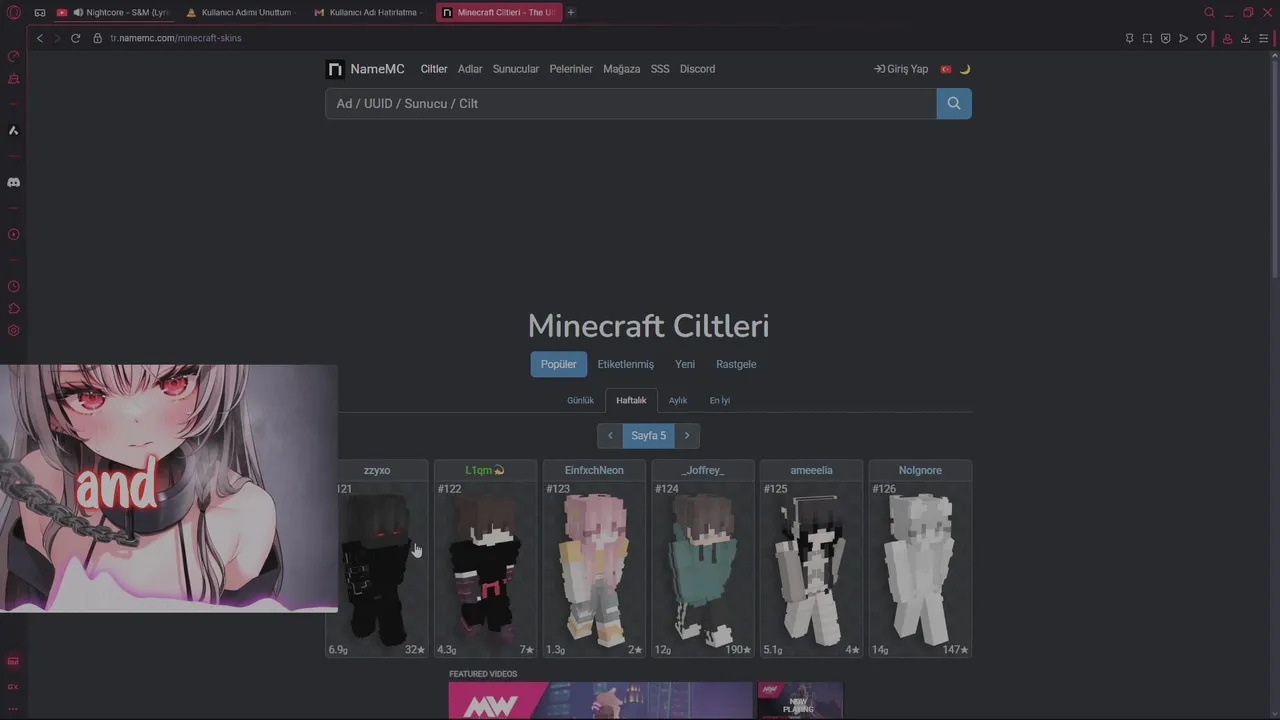Click the MW featured video thumbnail
Screen dimensions: 1280x720
click(601, 701)
